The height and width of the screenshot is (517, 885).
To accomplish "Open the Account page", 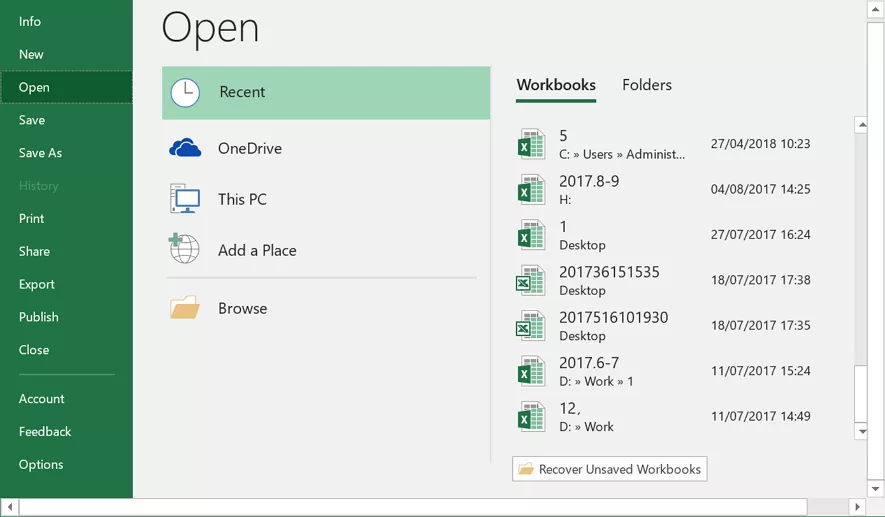I will 42,398.
